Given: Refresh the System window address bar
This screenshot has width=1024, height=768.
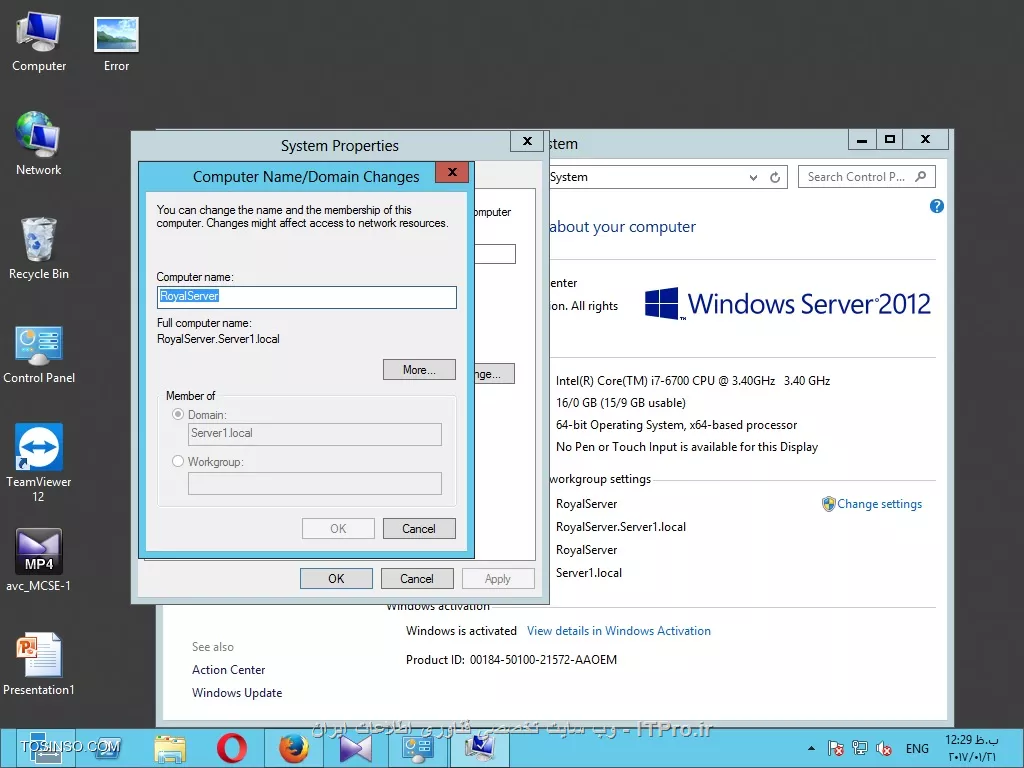Looking at the screenshot, I should coord(775,177).
